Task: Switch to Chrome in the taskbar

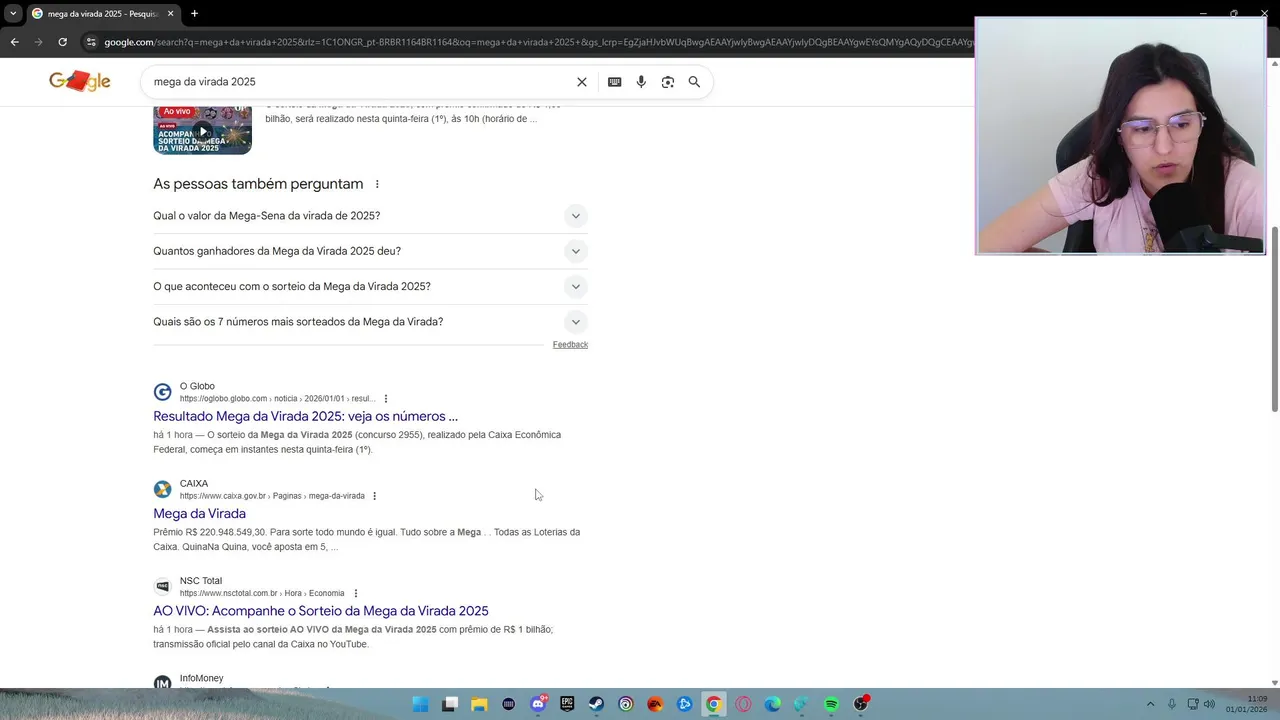Action: click(713, 704)
